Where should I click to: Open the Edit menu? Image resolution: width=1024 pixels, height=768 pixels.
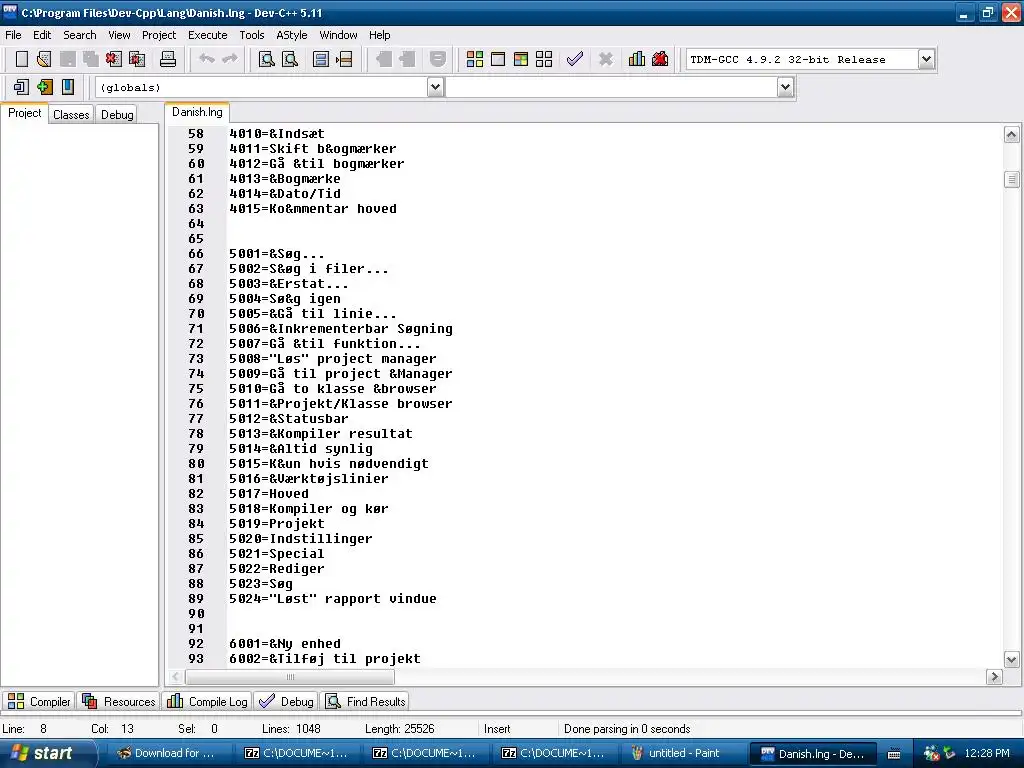coord(42,35)
